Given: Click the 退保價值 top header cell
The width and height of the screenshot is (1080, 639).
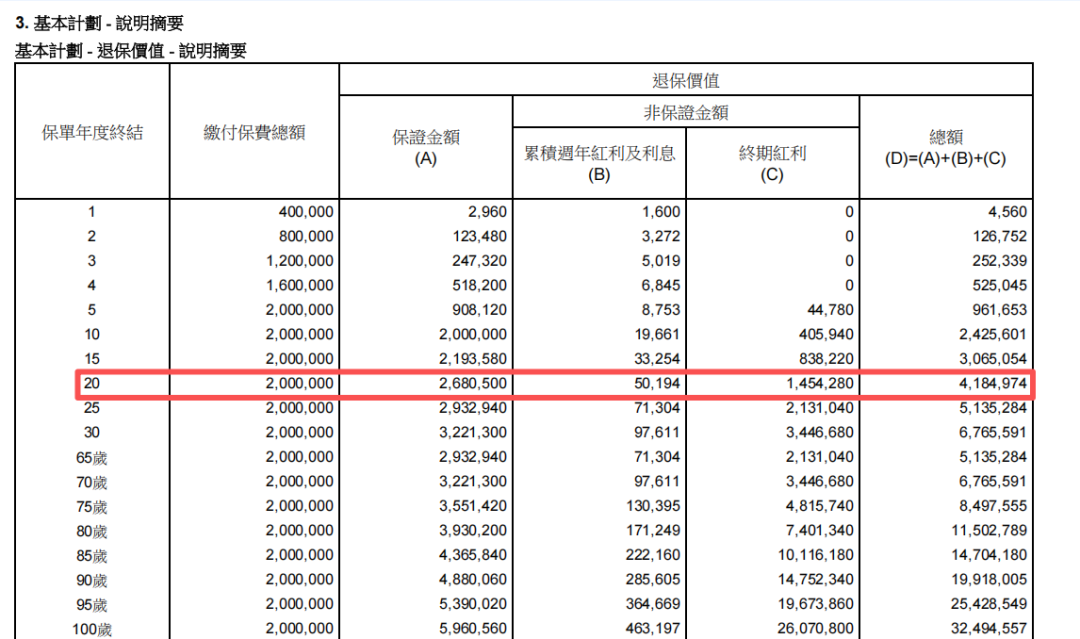Looking at the screenshot, I should [x=686, y=80].
